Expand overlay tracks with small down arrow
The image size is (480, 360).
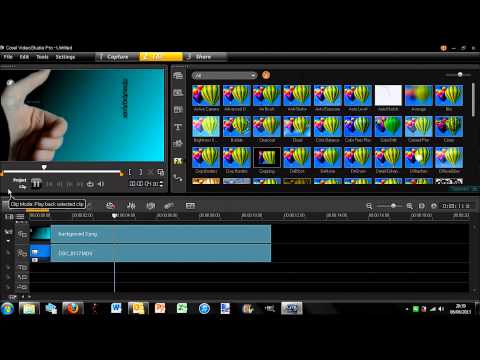coord(8,241)
